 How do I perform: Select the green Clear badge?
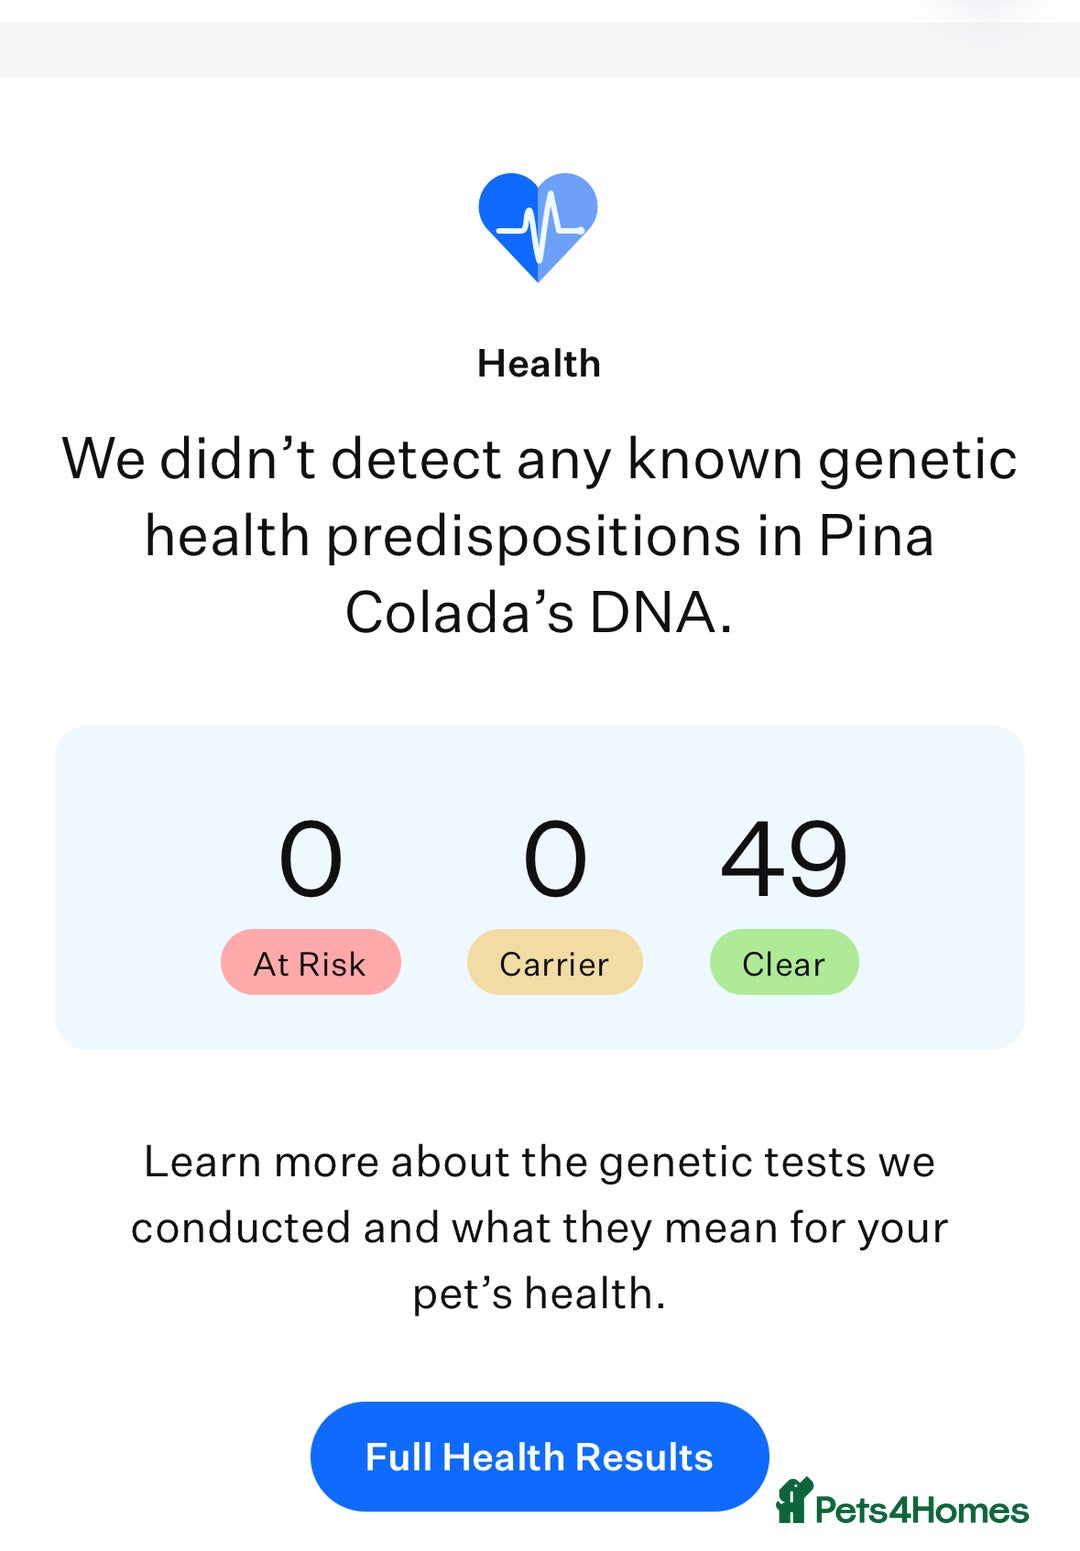[x=783, y=962]
